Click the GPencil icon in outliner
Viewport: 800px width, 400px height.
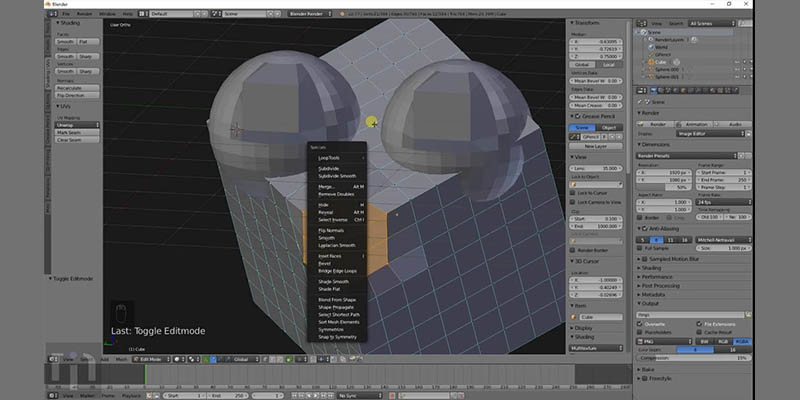click(651, 54)
